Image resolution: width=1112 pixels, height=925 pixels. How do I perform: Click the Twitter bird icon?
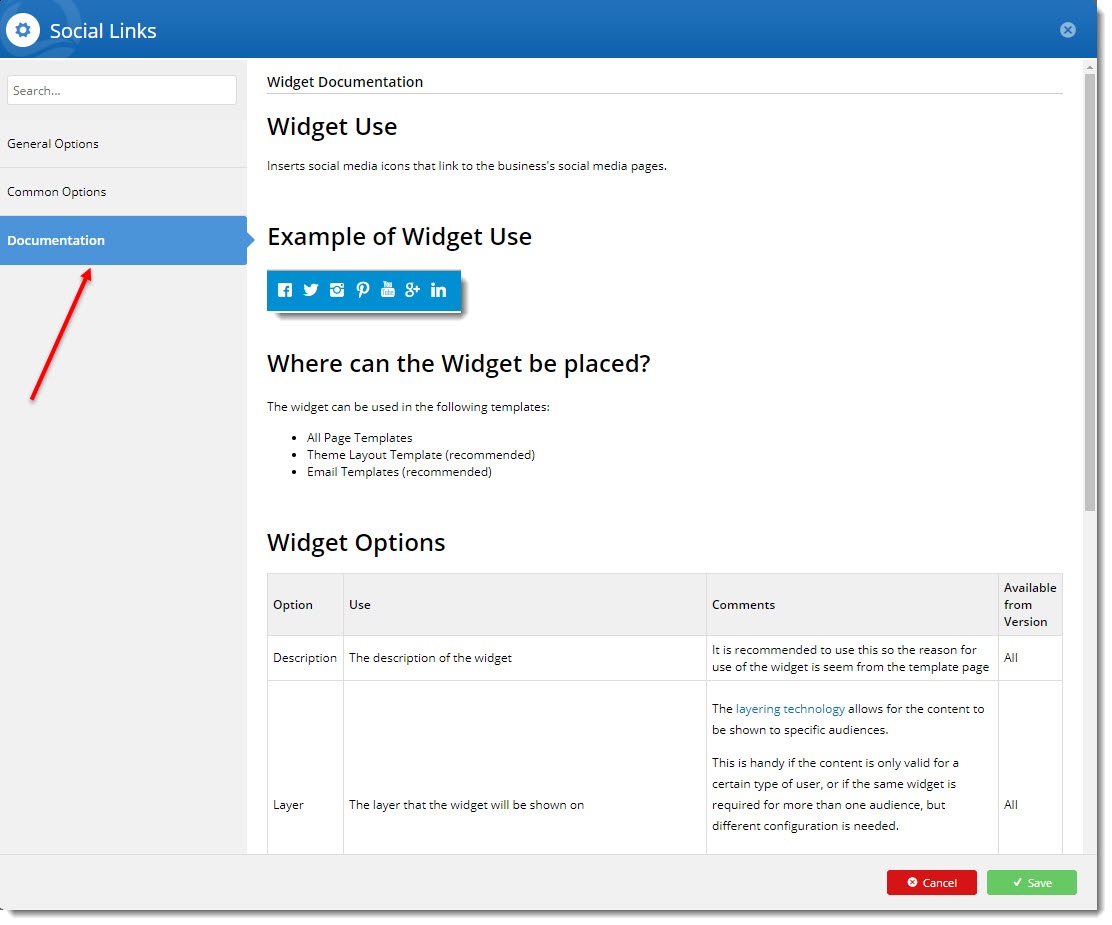(x=311, y=290)
